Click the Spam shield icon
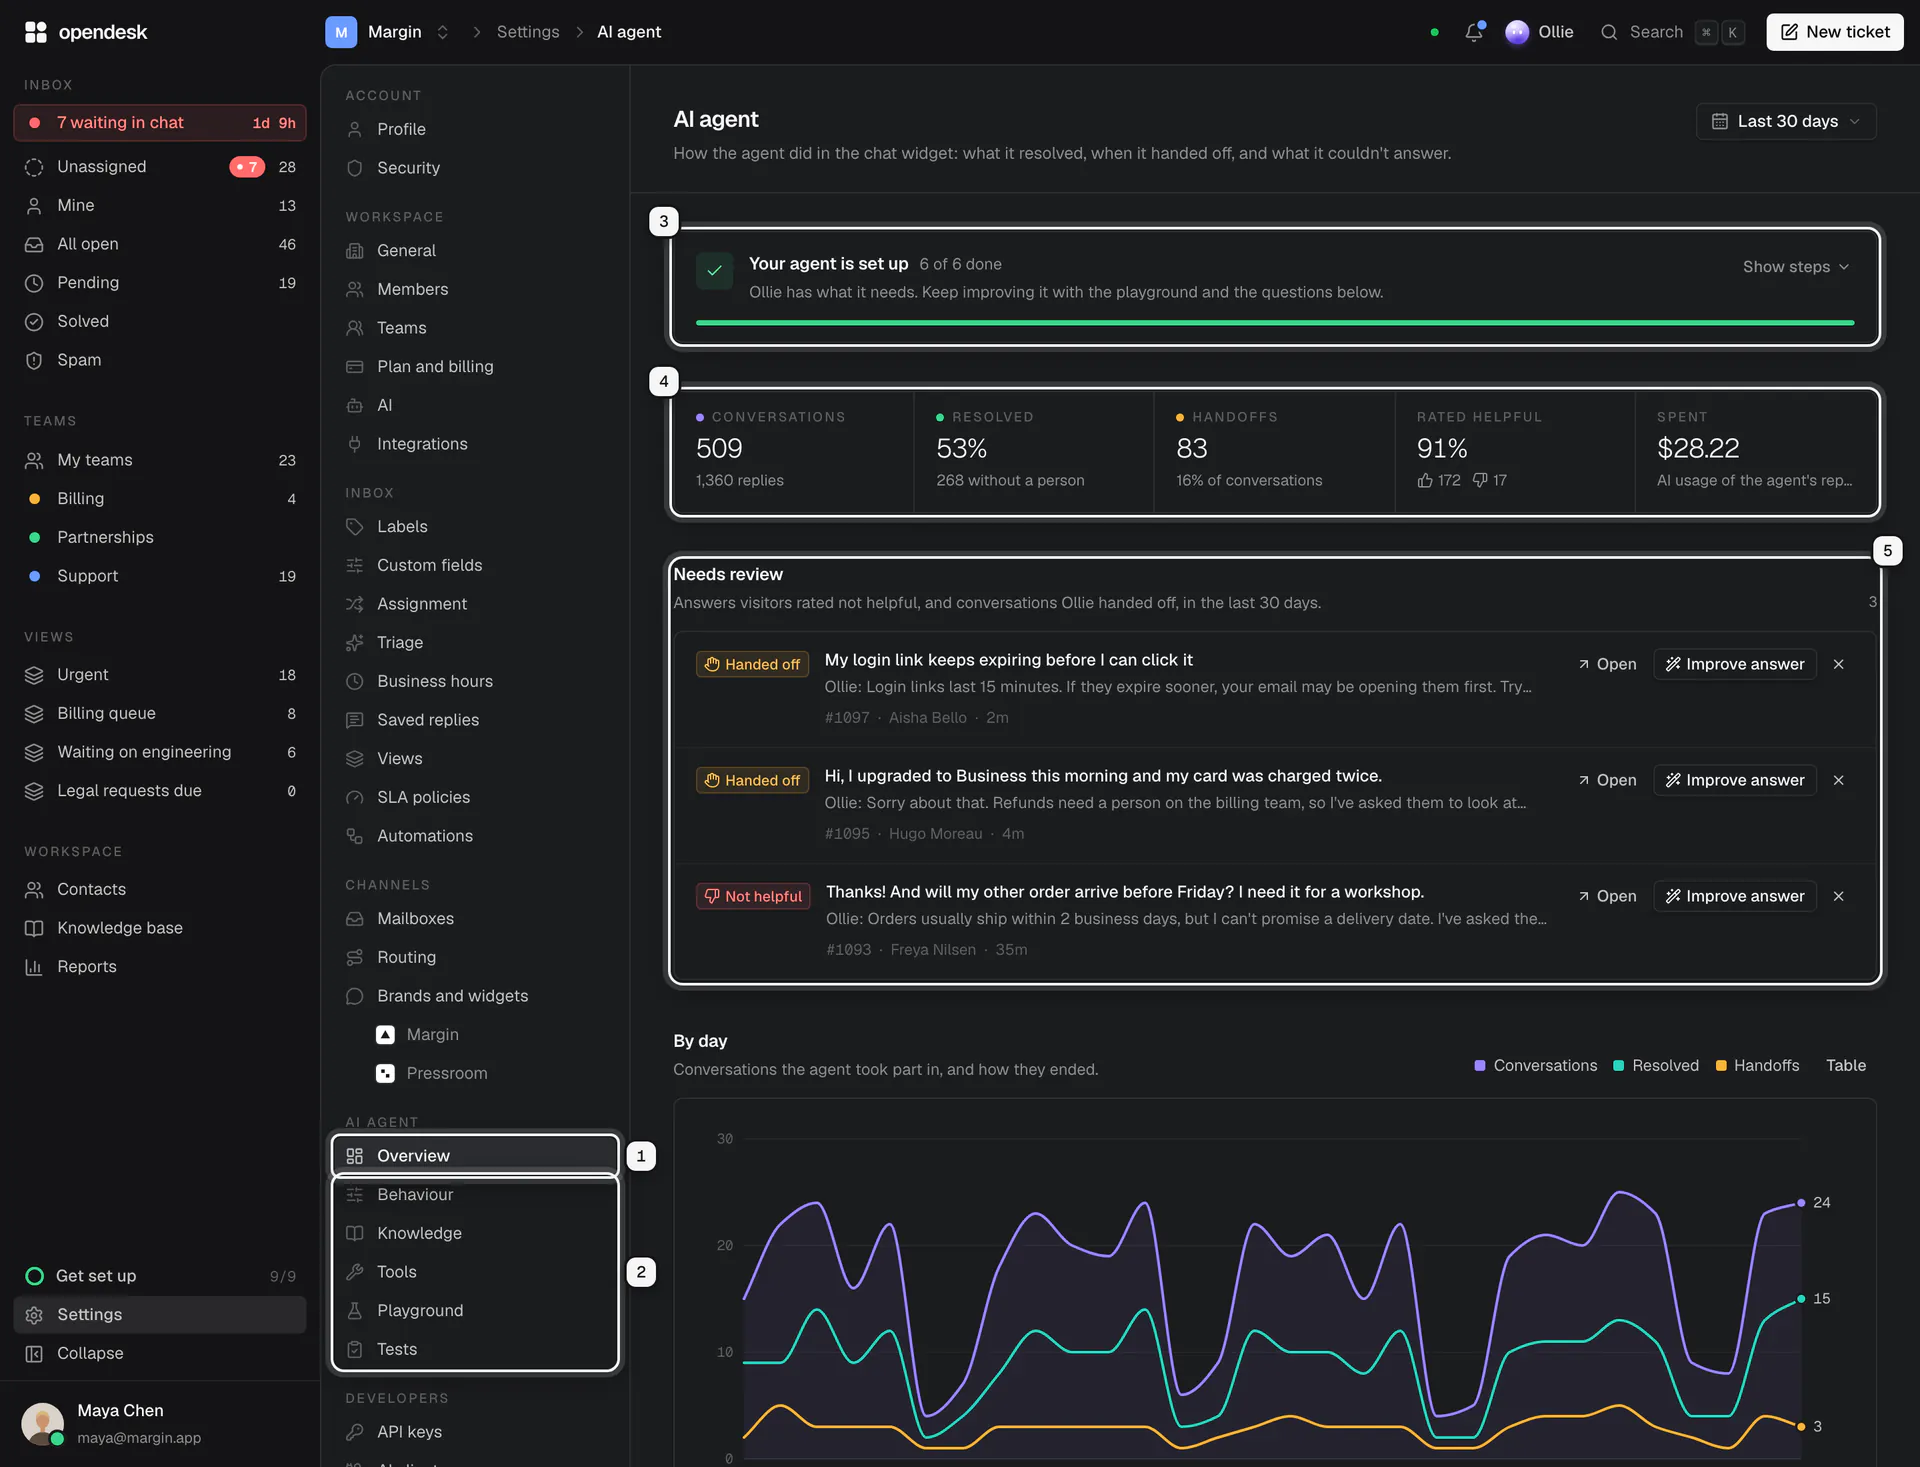 click(x=34, y=360)
